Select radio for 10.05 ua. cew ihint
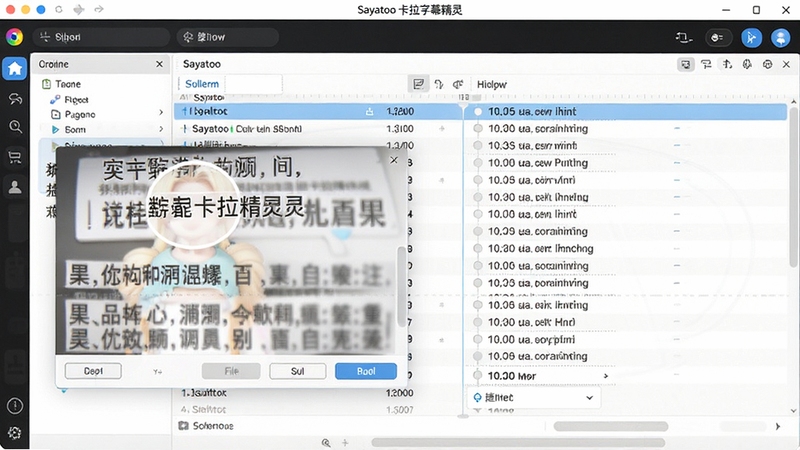The height and width of the screenshot is (450, 800). tap(478, 111)
